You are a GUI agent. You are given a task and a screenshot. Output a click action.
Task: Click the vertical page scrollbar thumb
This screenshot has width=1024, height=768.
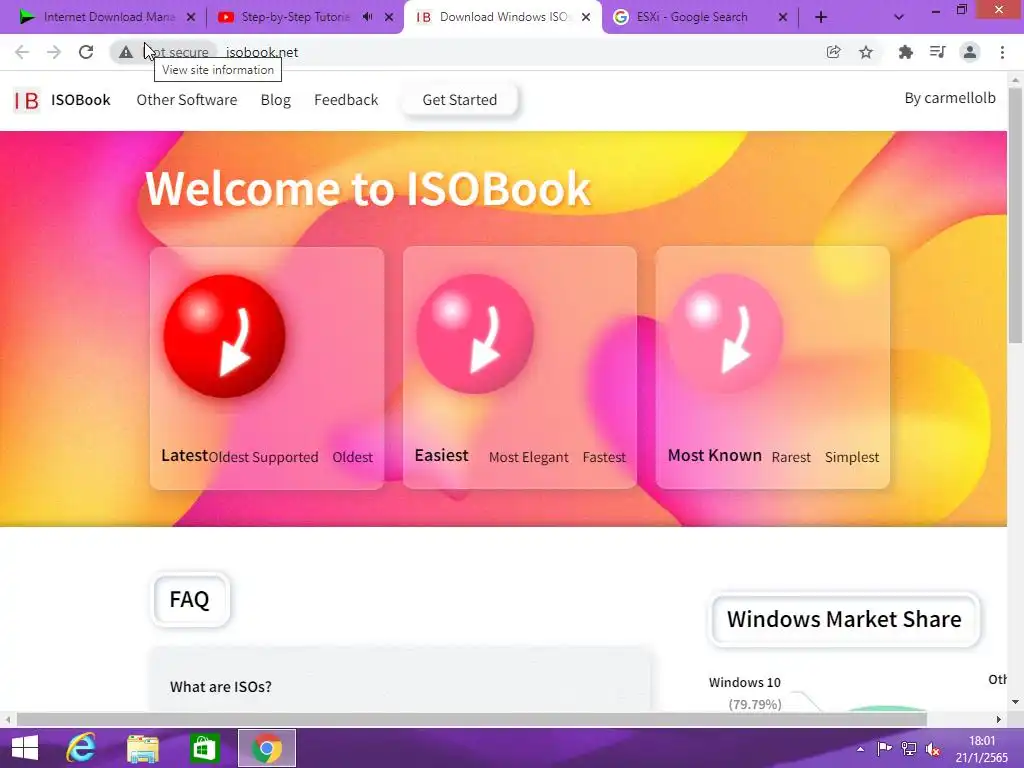pyautogui.click(x=1016, y=216)
